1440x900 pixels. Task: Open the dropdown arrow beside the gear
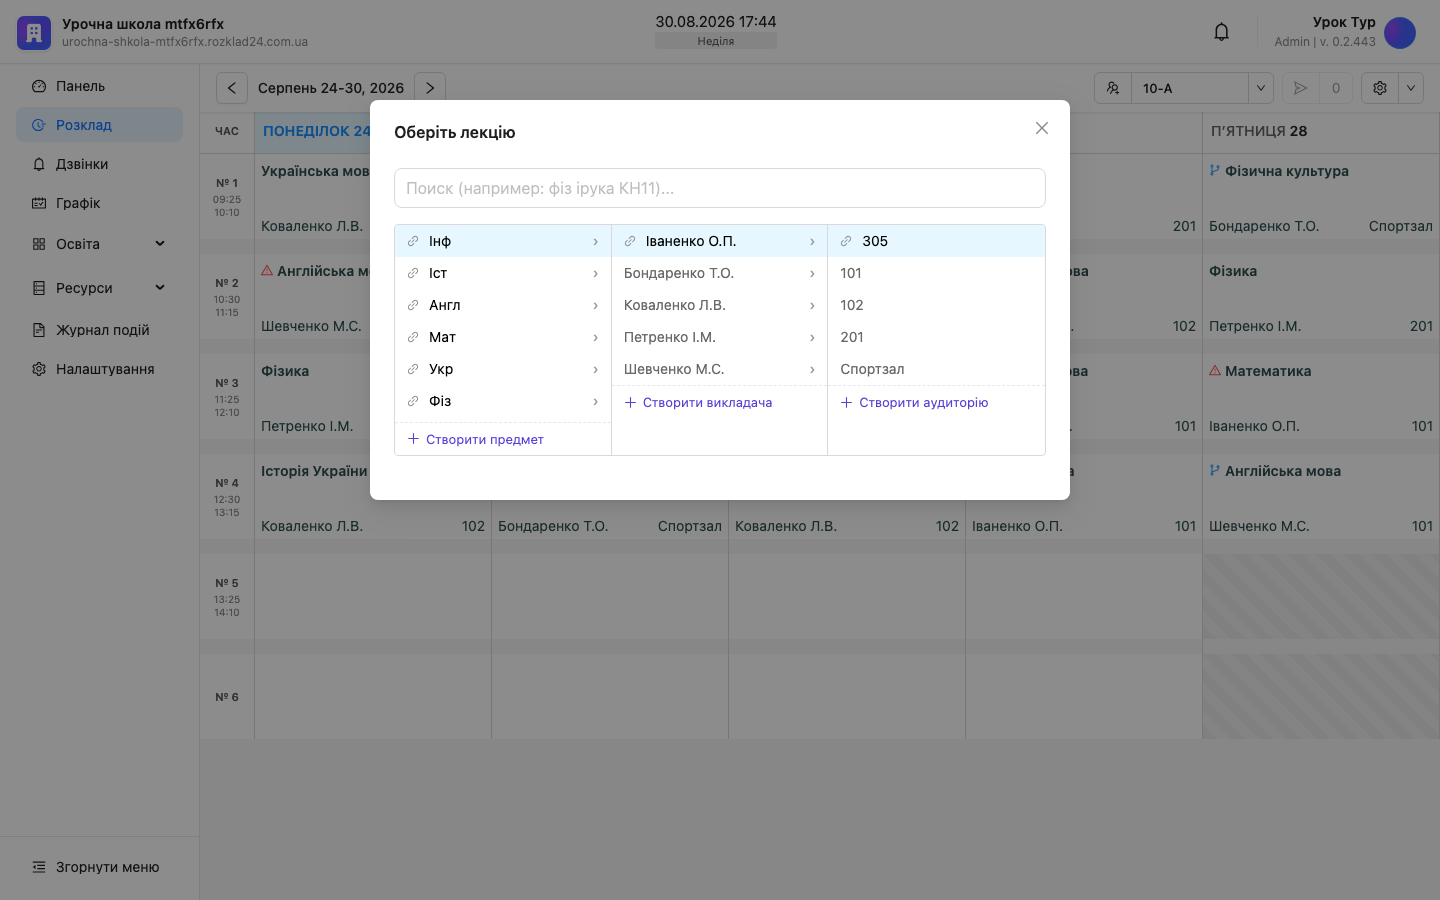[x=1411, y=88]
